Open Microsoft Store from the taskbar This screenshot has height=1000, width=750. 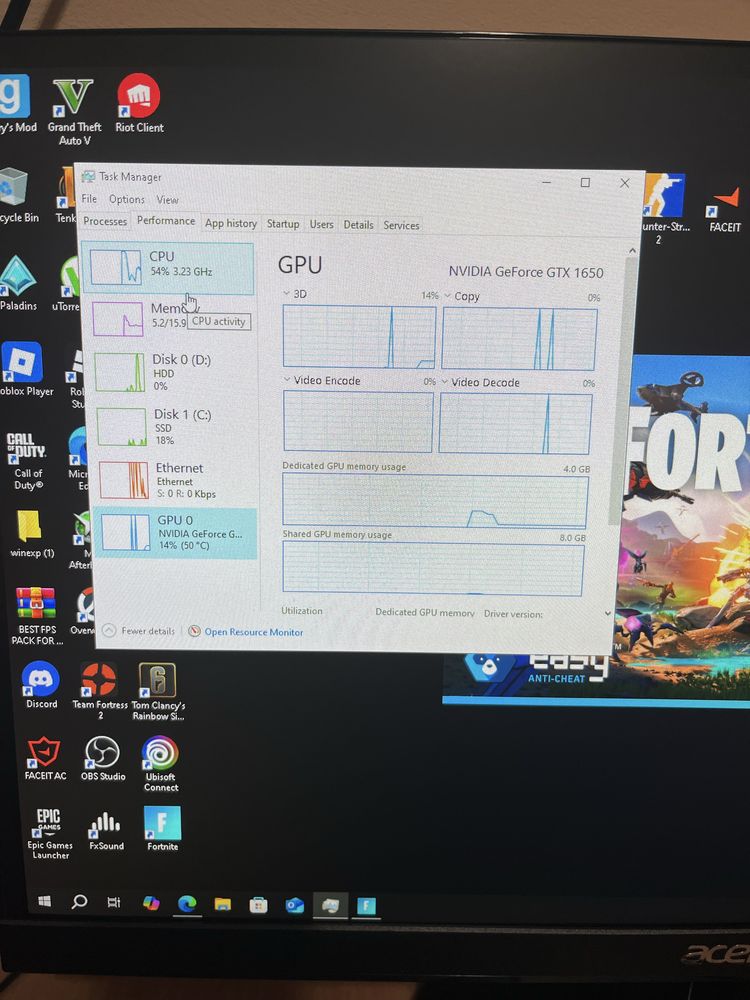pyautogui.click(x=258, y=905)
